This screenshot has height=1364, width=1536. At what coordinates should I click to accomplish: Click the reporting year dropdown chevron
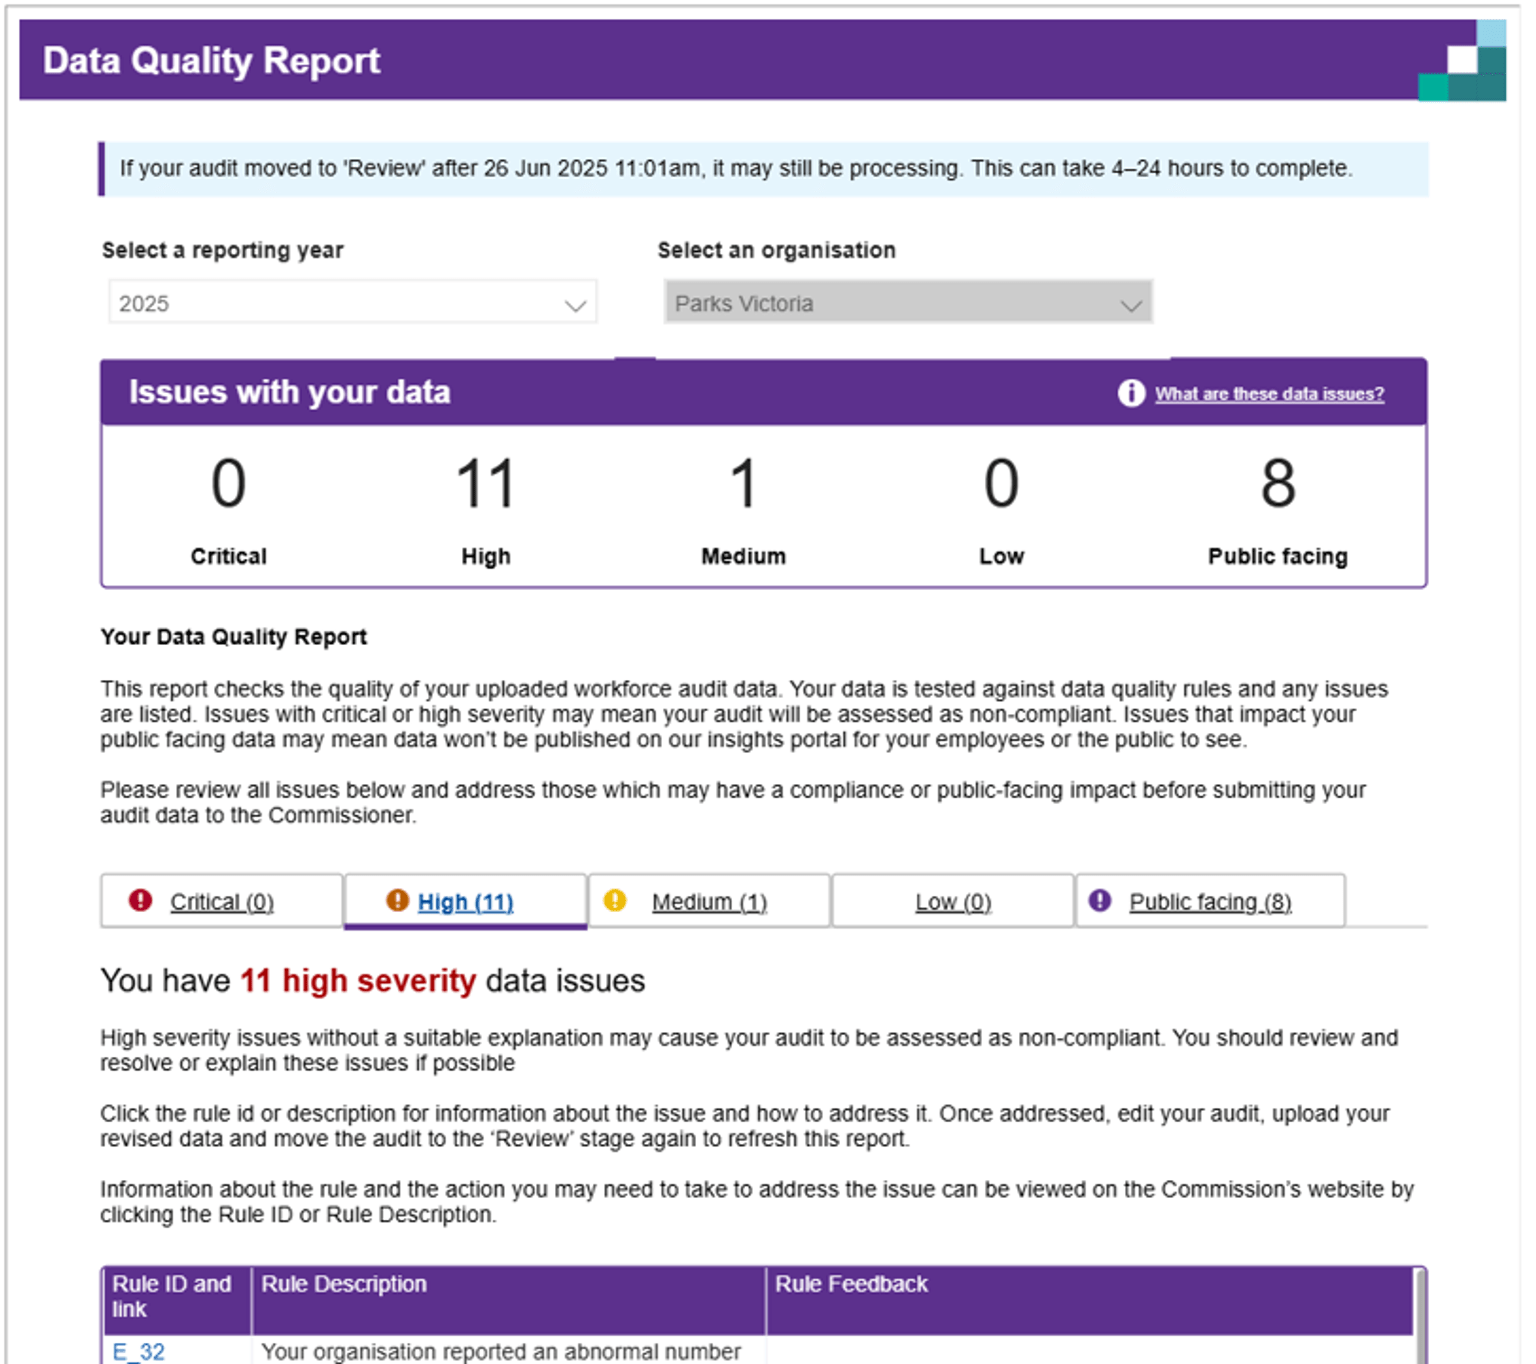click(x=575, y=305)
